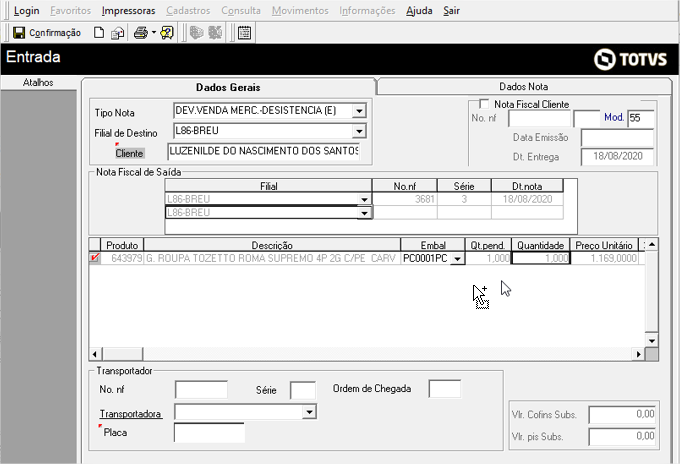Click the Dt. Entrega date field
The image size is (680, 464).
(617, 157)
